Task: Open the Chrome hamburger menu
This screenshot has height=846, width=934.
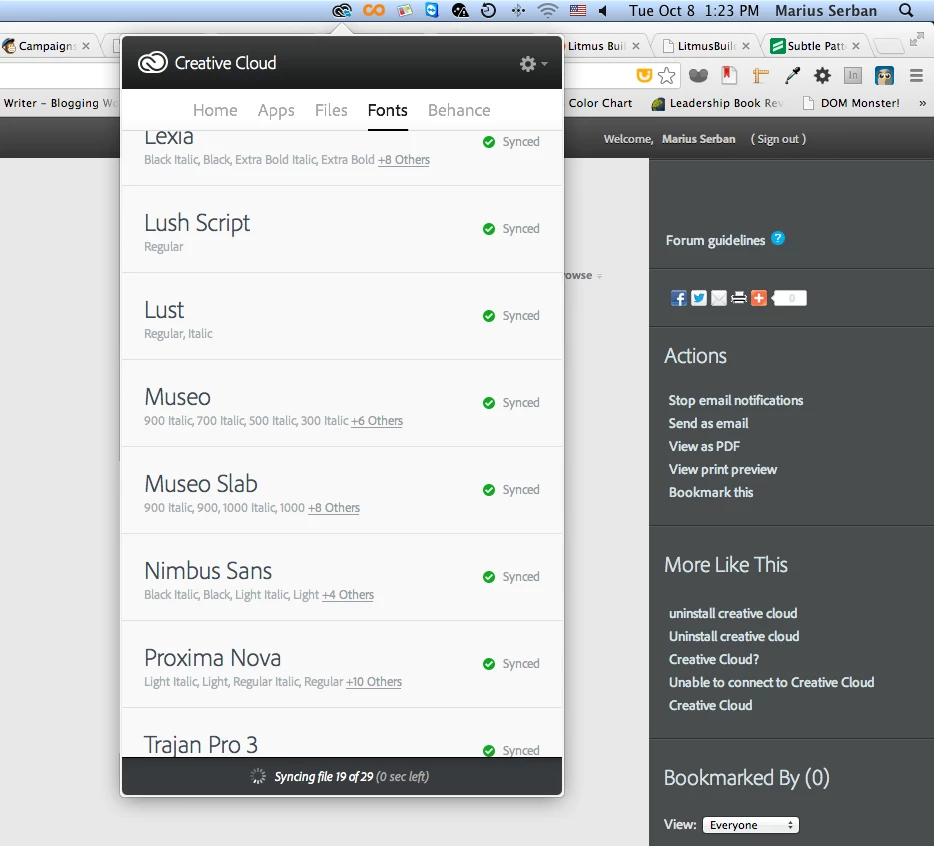Action: coord(916,76)
